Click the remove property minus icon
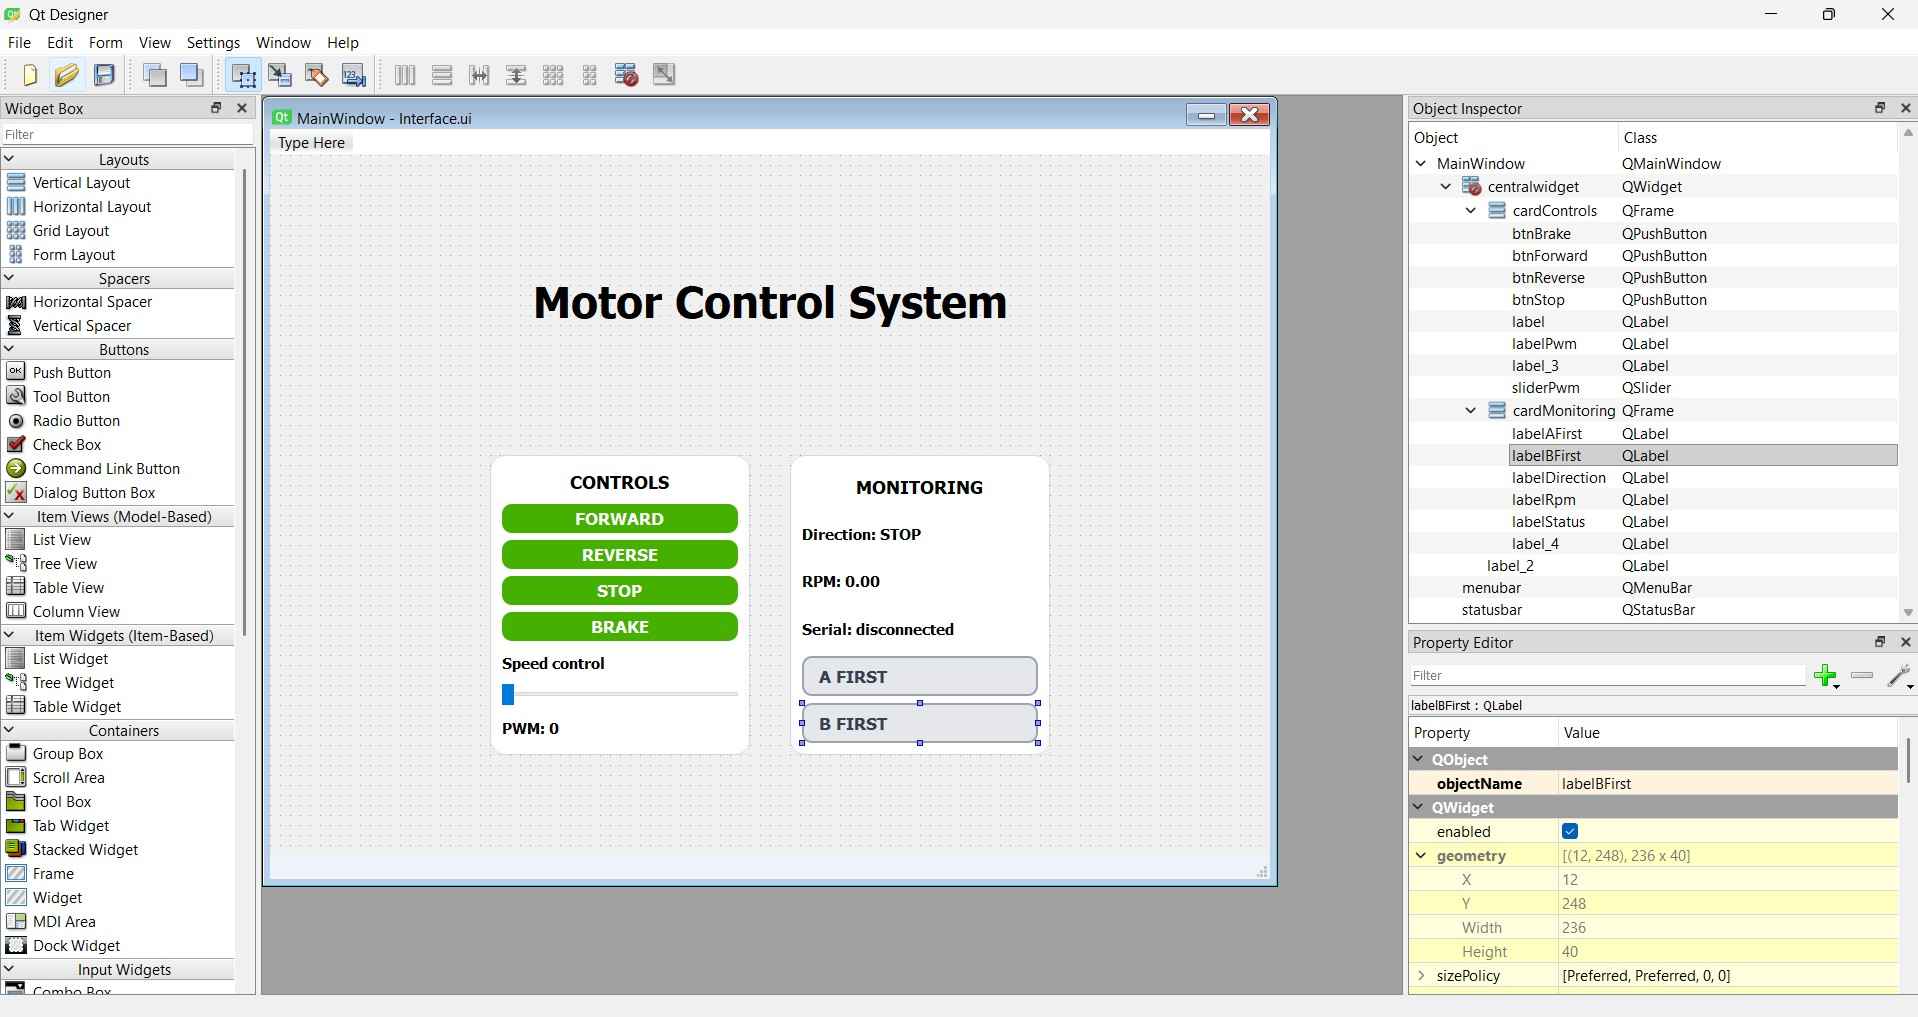Viewport: 1918px width, 1017px height. (1862, 676)
